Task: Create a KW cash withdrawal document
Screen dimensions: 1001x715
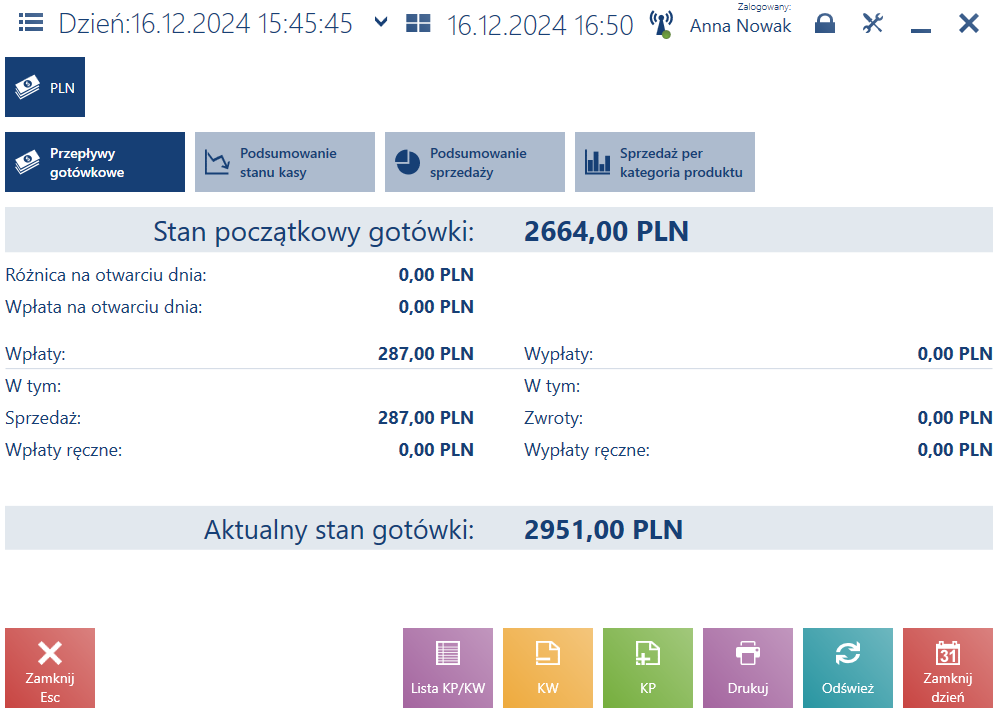Action: click(x=548, y=668)
